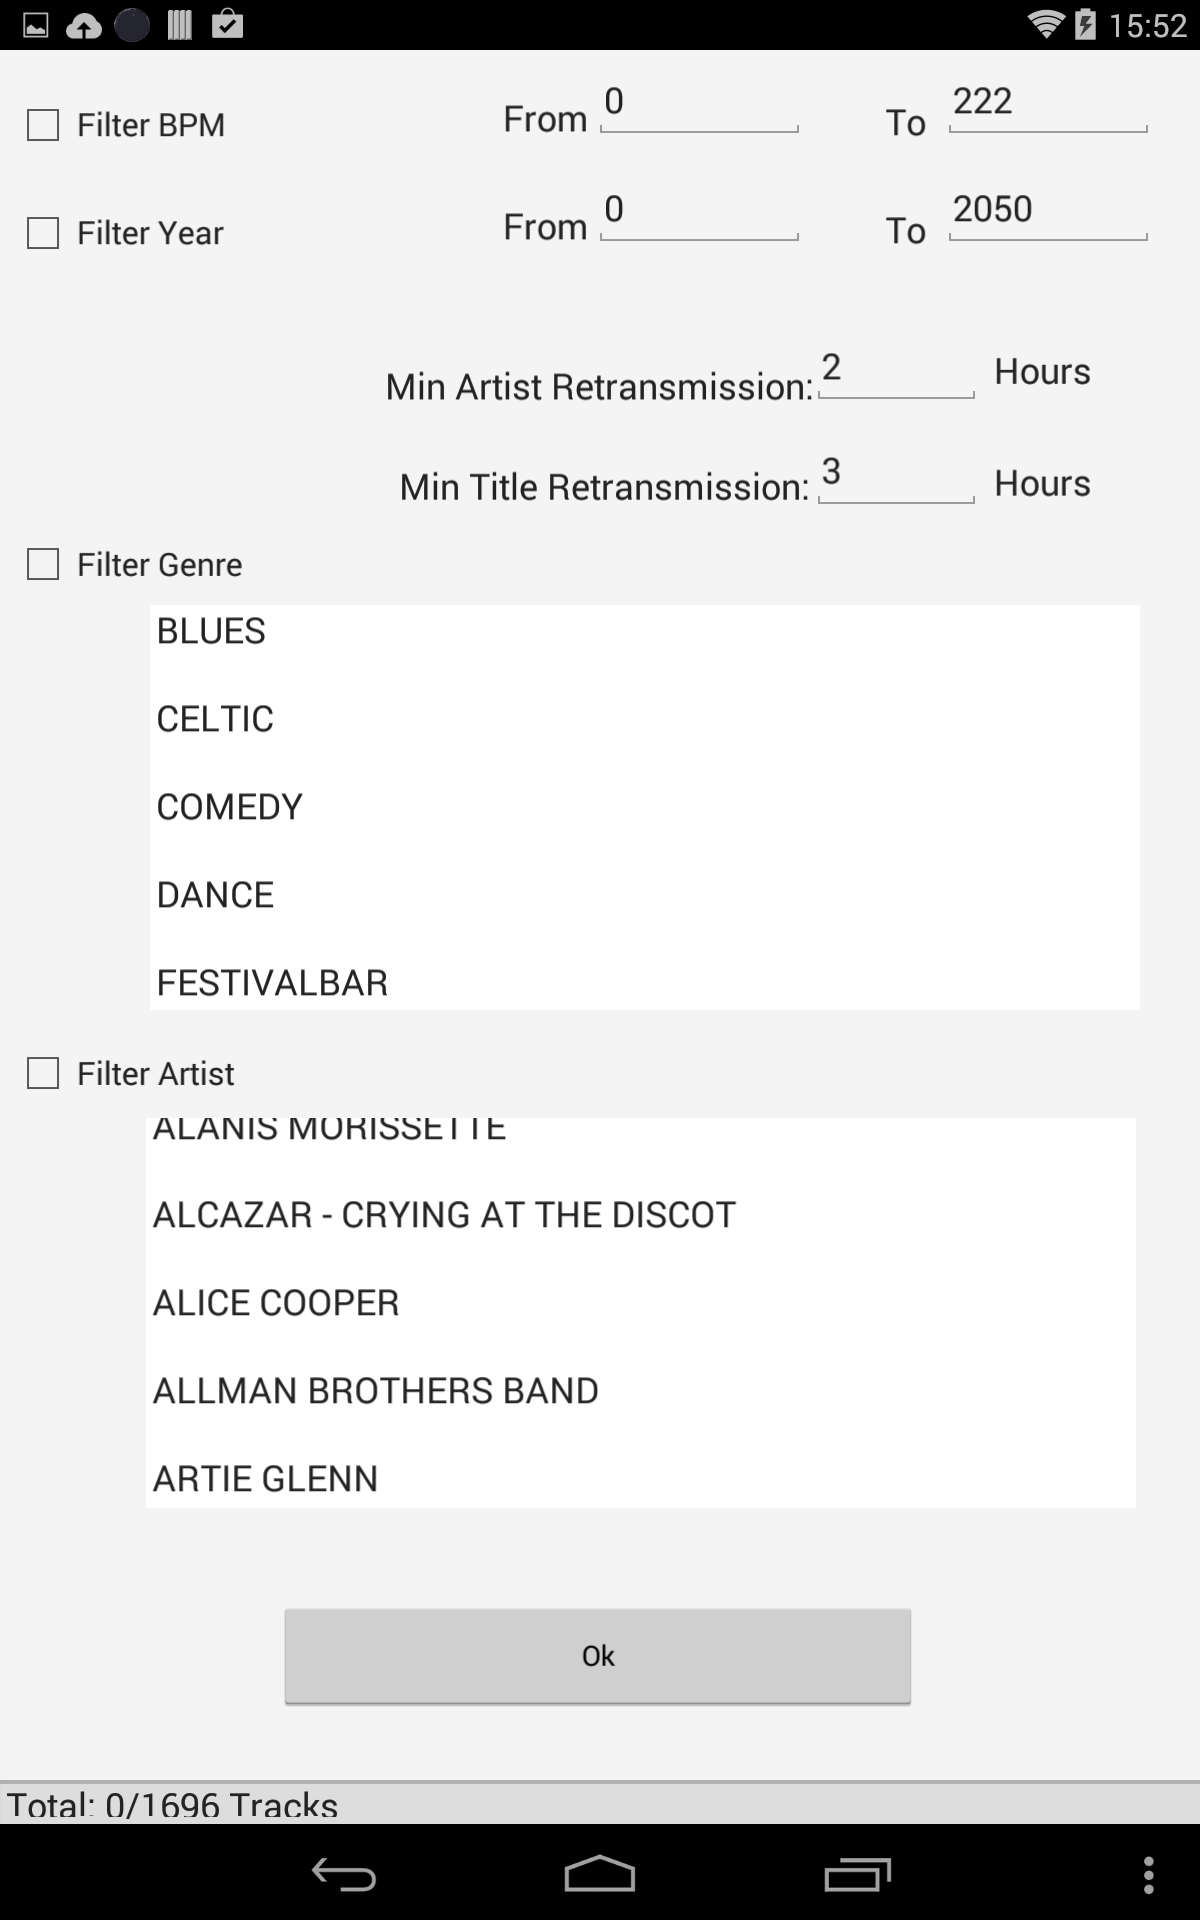Toggle the Filter Year checkbox
This screenshot has height=1920, width=1200.
click(43, 233)
